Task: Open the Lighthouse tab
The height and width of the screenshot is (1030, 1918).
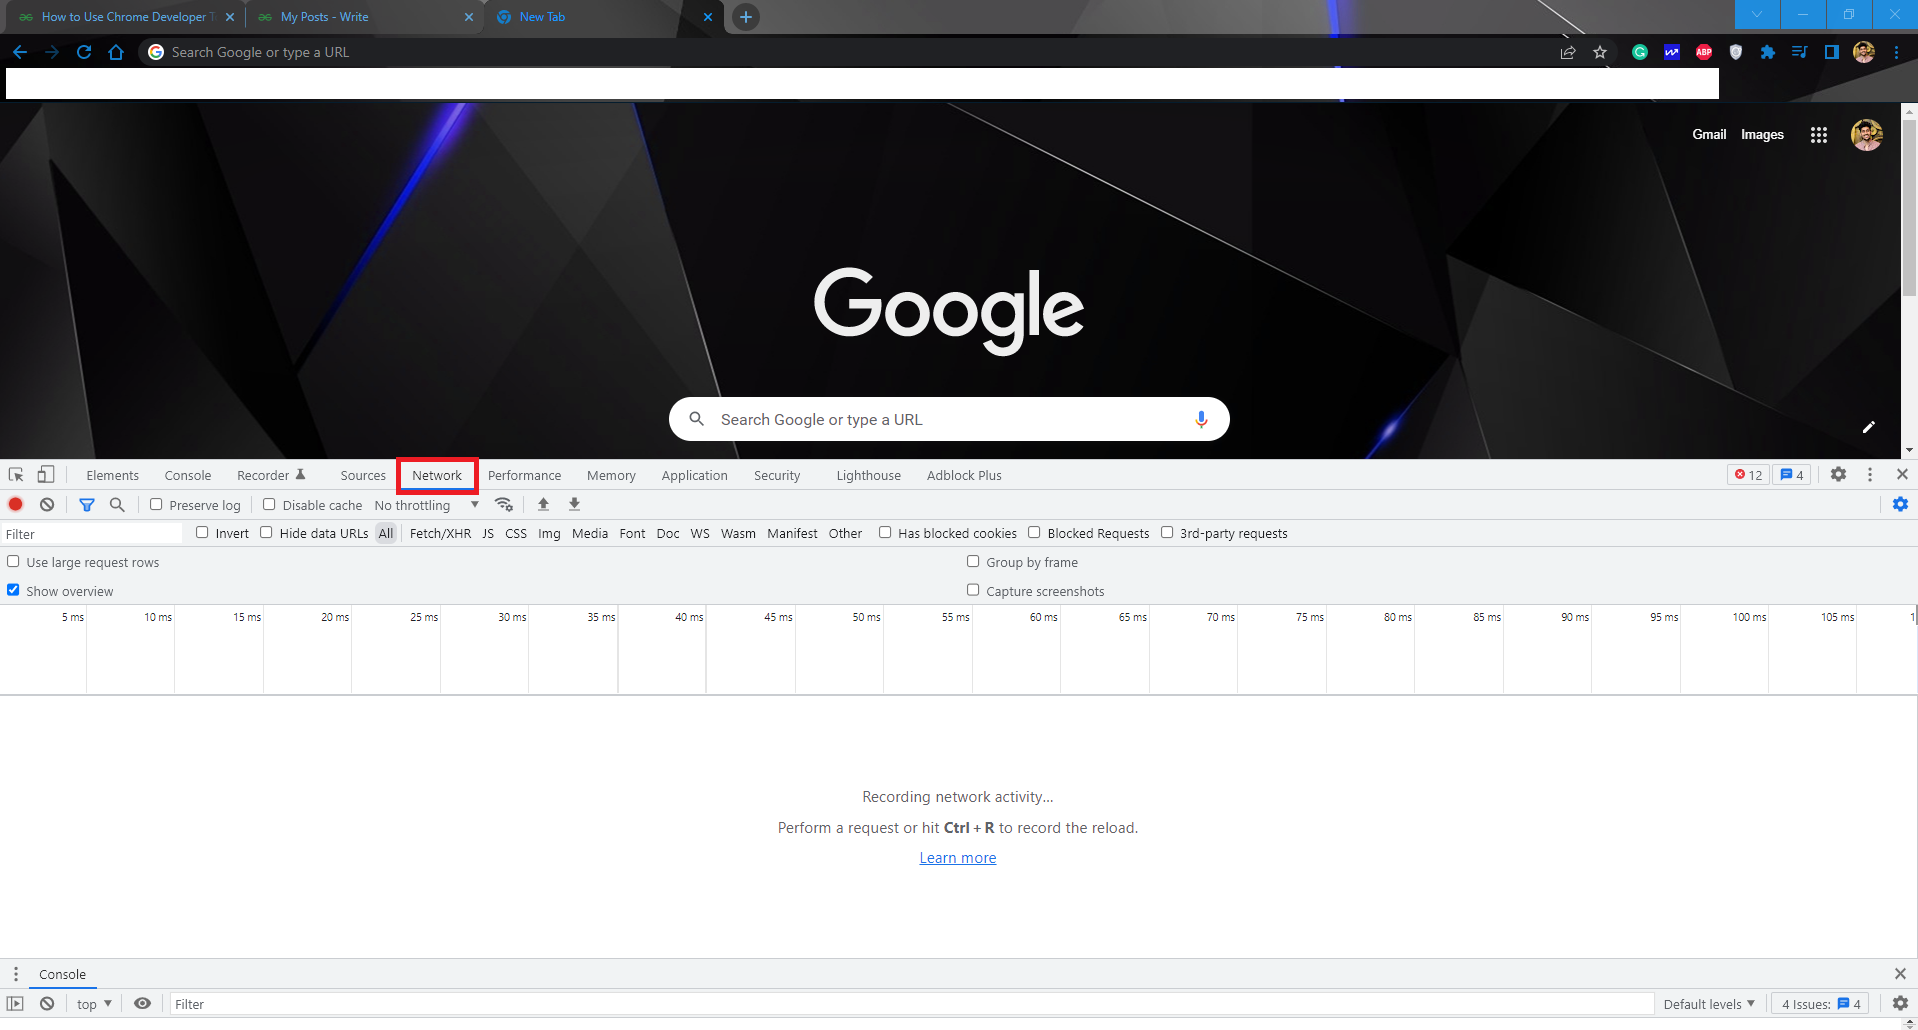Action: tap(868, 476)
